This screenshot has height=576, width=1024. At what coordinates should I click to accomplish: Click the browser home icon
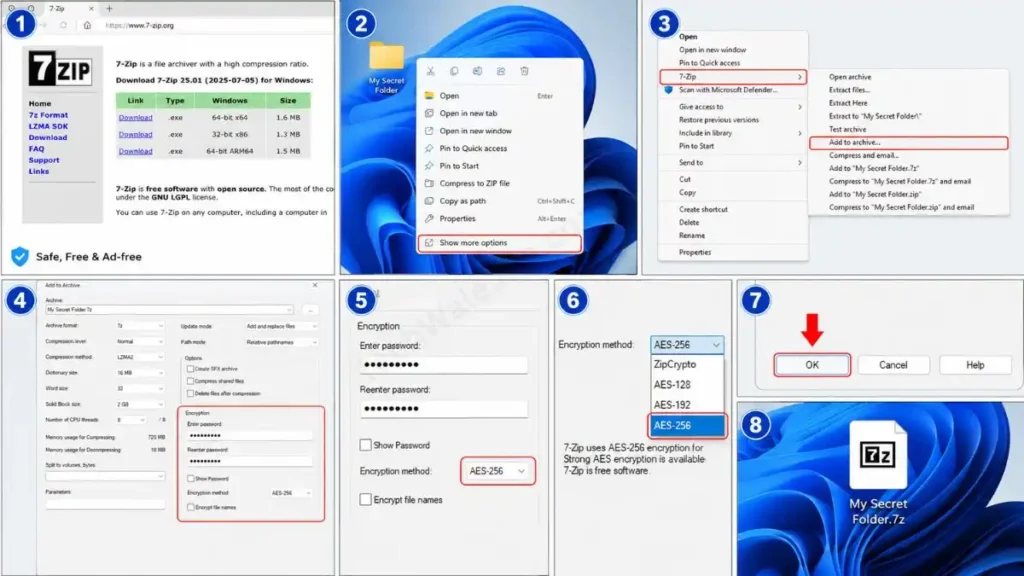[87, 25]
